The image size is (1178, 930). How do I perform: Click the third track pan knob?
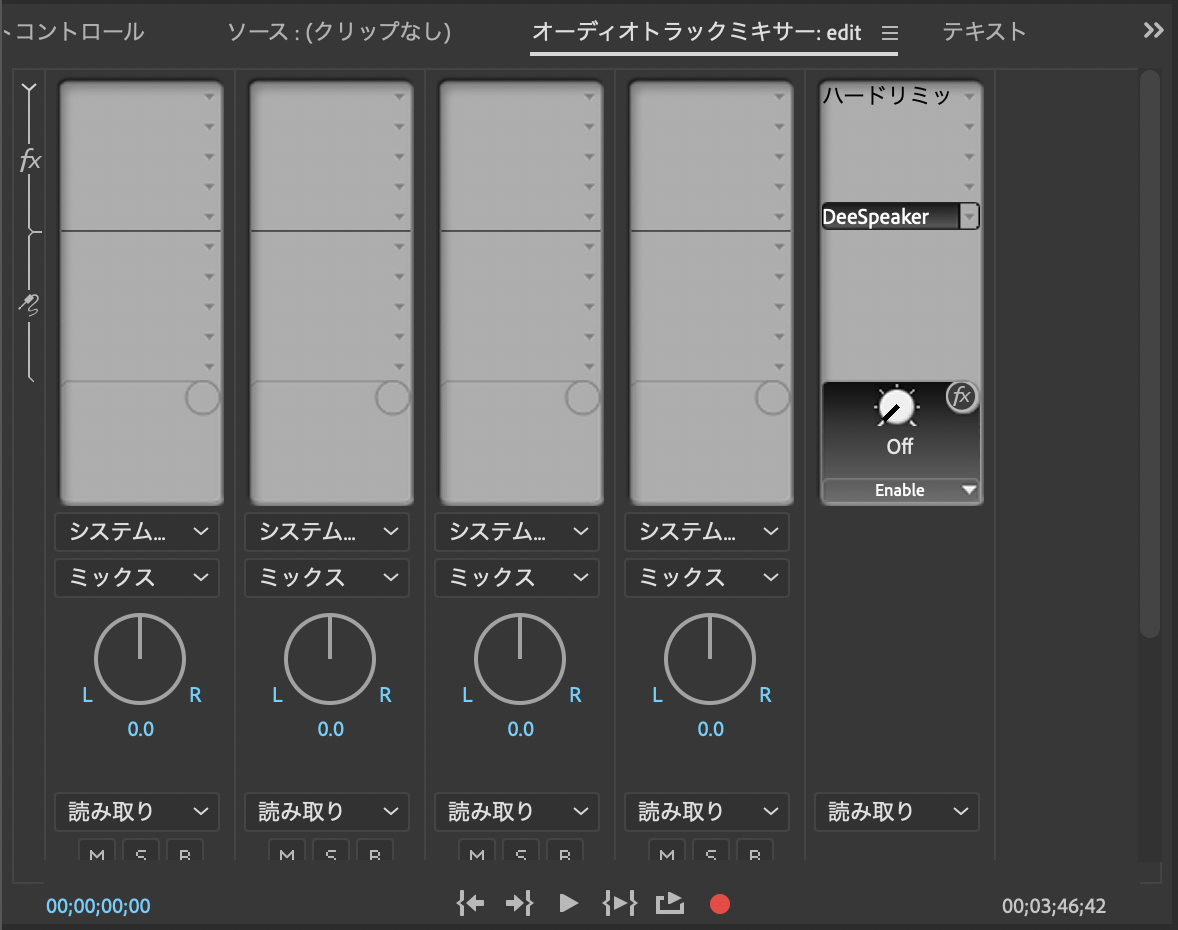(520, 659)
